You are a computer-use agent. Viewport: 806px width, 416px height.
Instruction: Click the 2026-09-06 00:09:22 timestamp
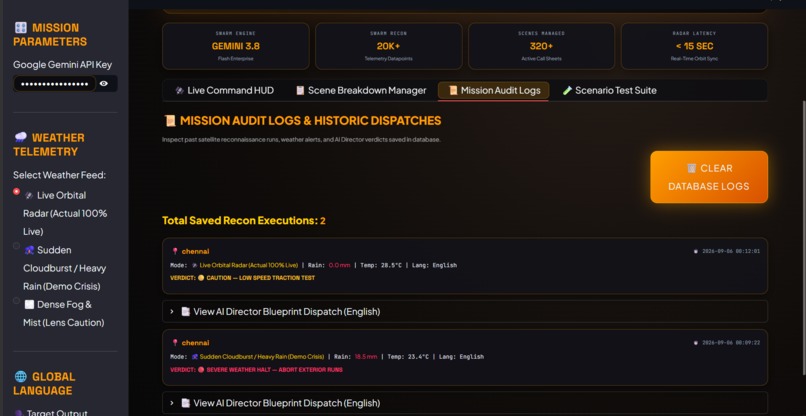pyautogui.click(x=731, y=342)
